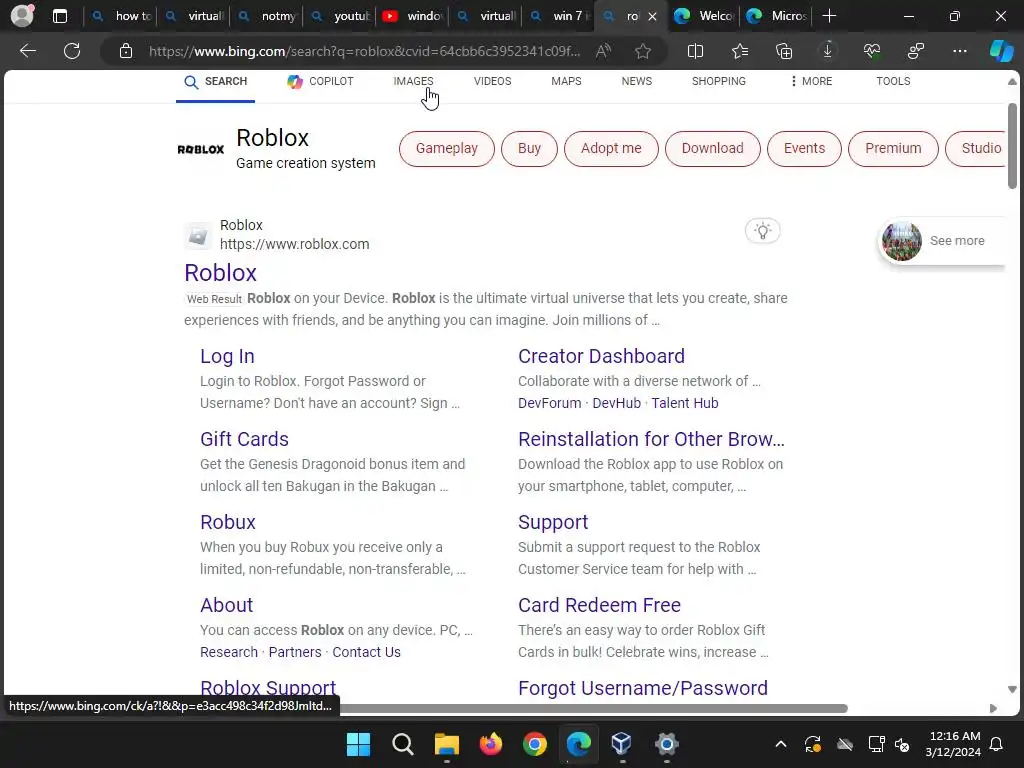Viewport: 1024px width, 768px height.
Task: Open the Robux sitelink
Action: (228, 522)
